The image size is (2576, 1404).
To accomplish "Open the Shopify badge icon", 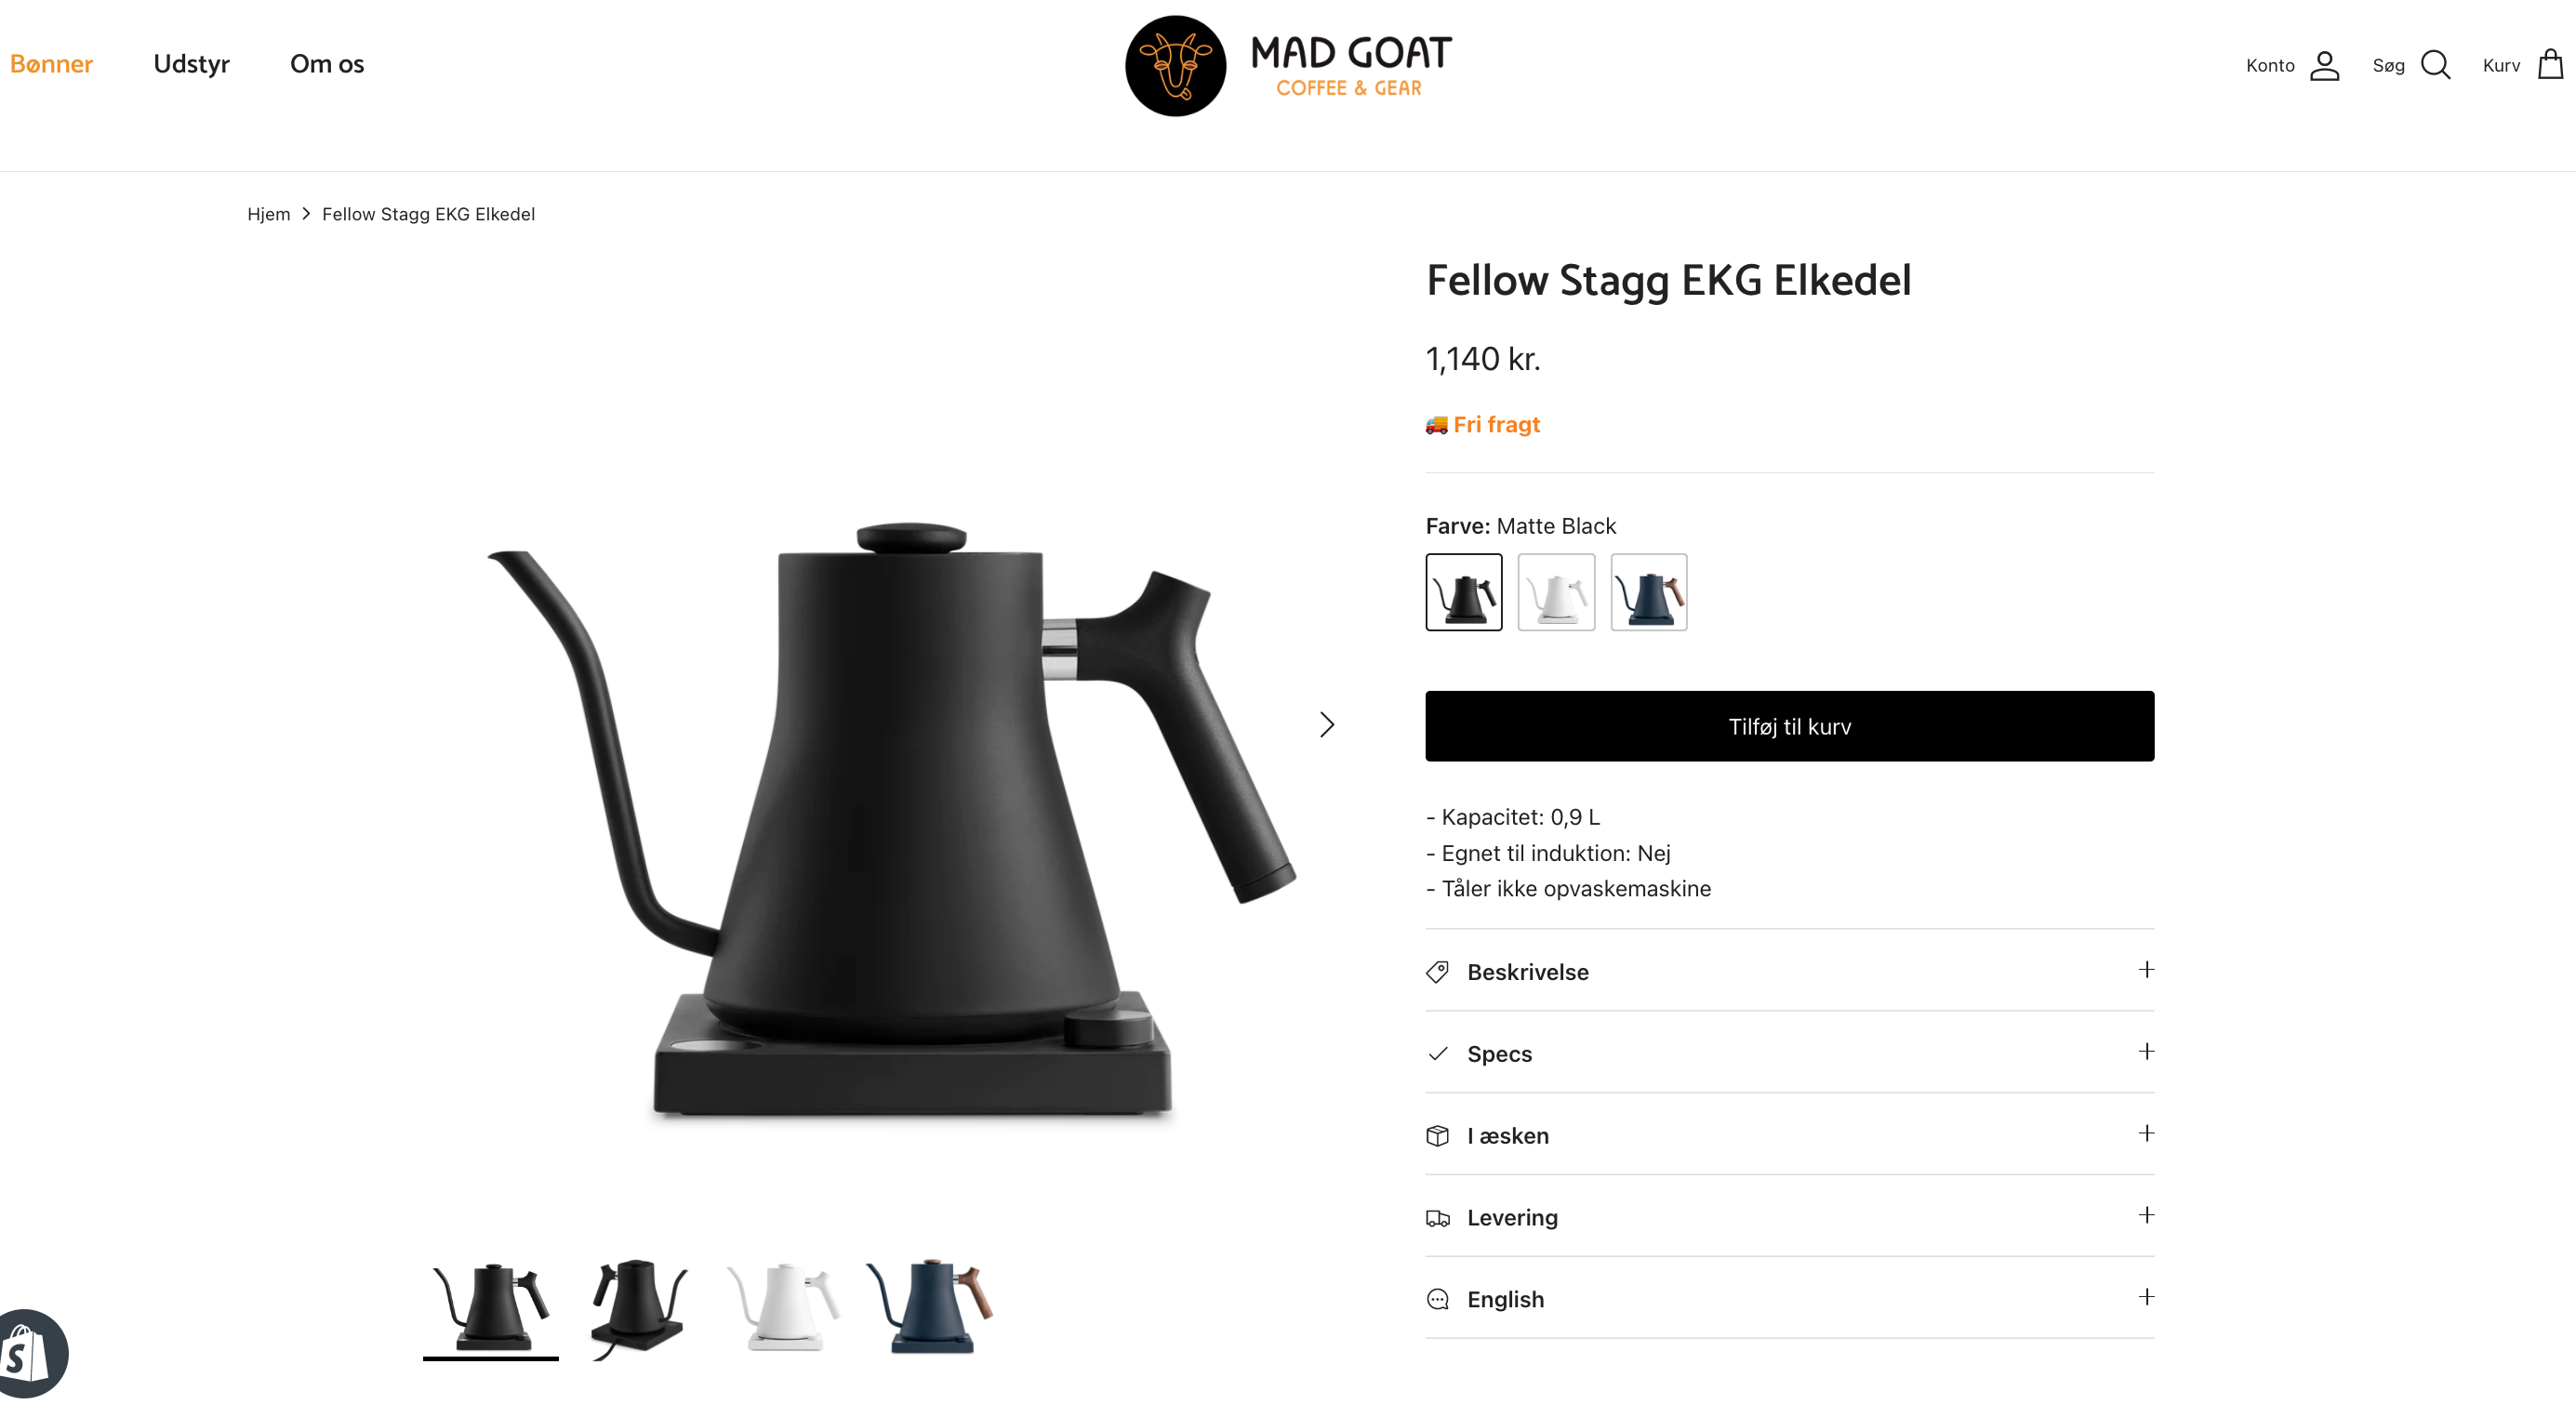I will pyautogui.click(x=28, y=1354).
